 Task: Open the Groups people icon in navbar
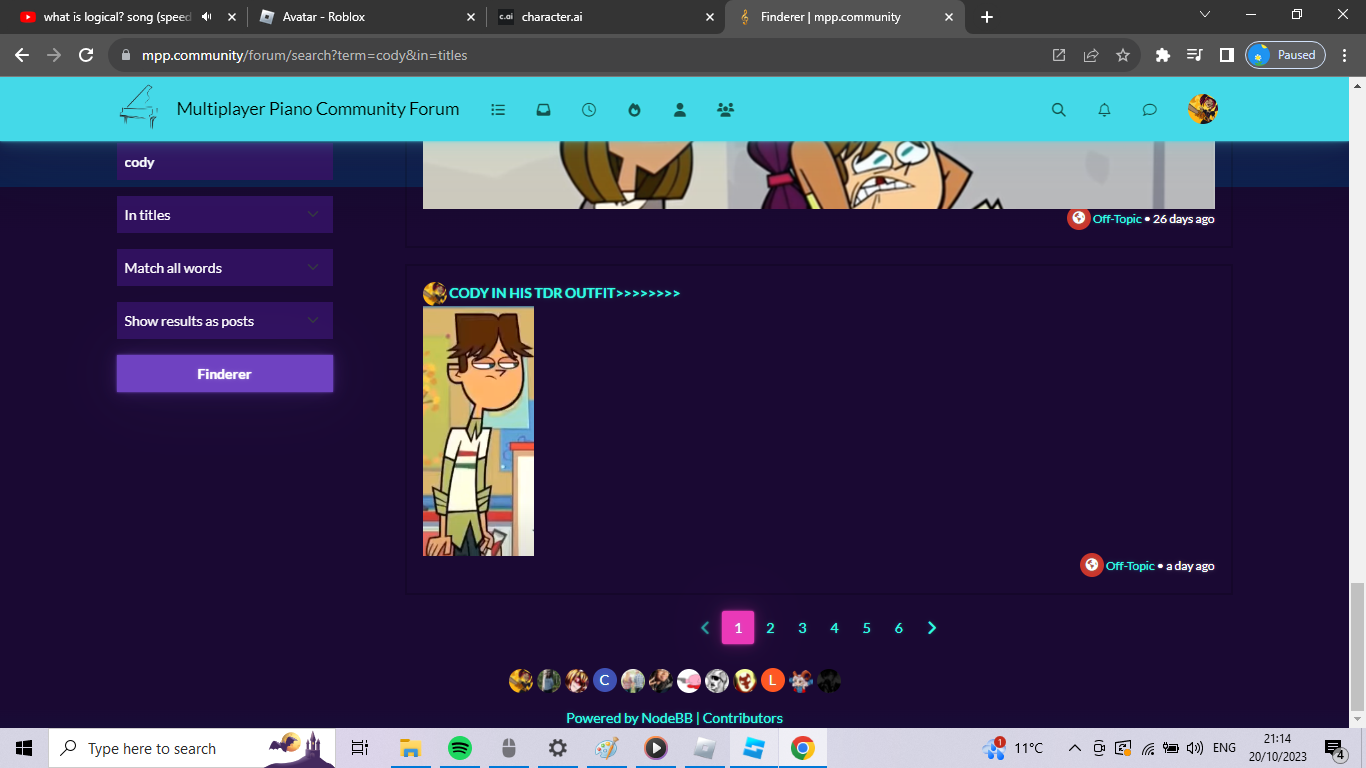click(726, 110)
